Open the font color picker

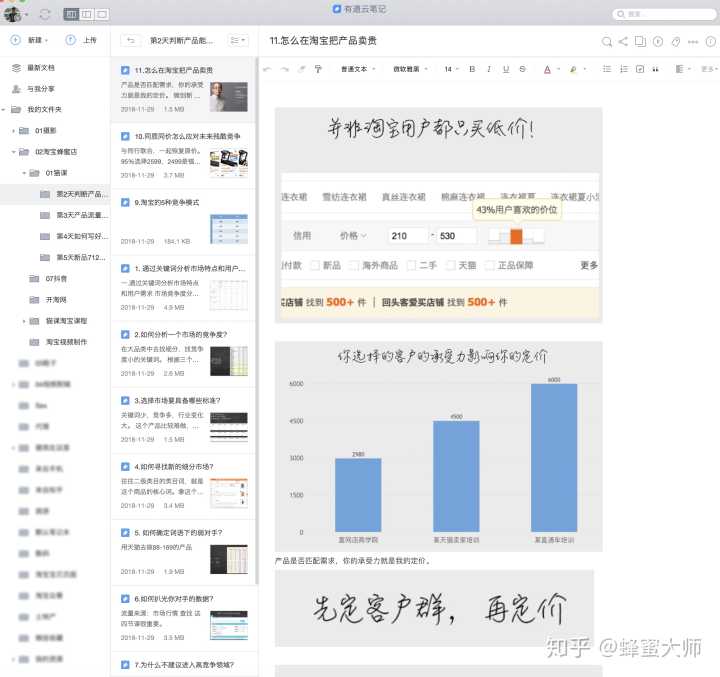tap(549, 70)
